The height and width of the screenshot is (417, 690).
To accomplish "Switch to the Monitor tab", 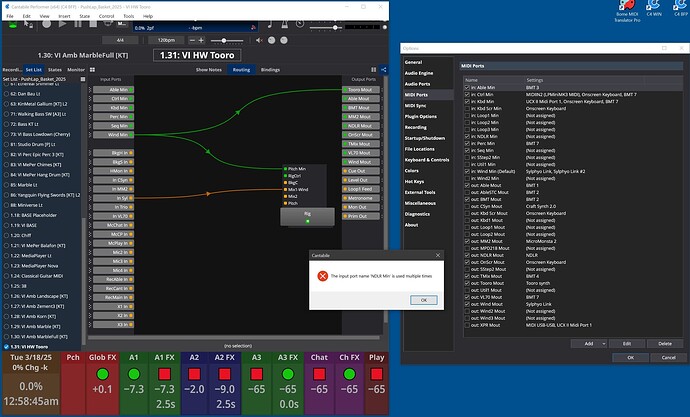I will 76,70.
